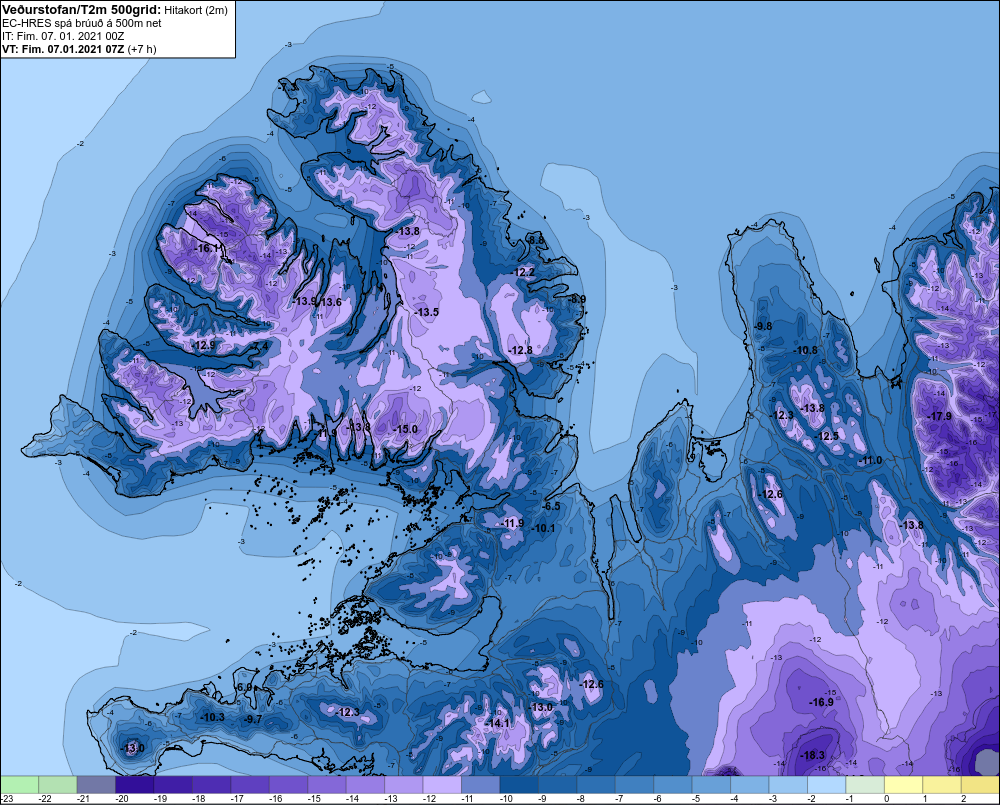Click the -11.0 temperature value
The image size is (1000, 805).
tap(870, 461)
